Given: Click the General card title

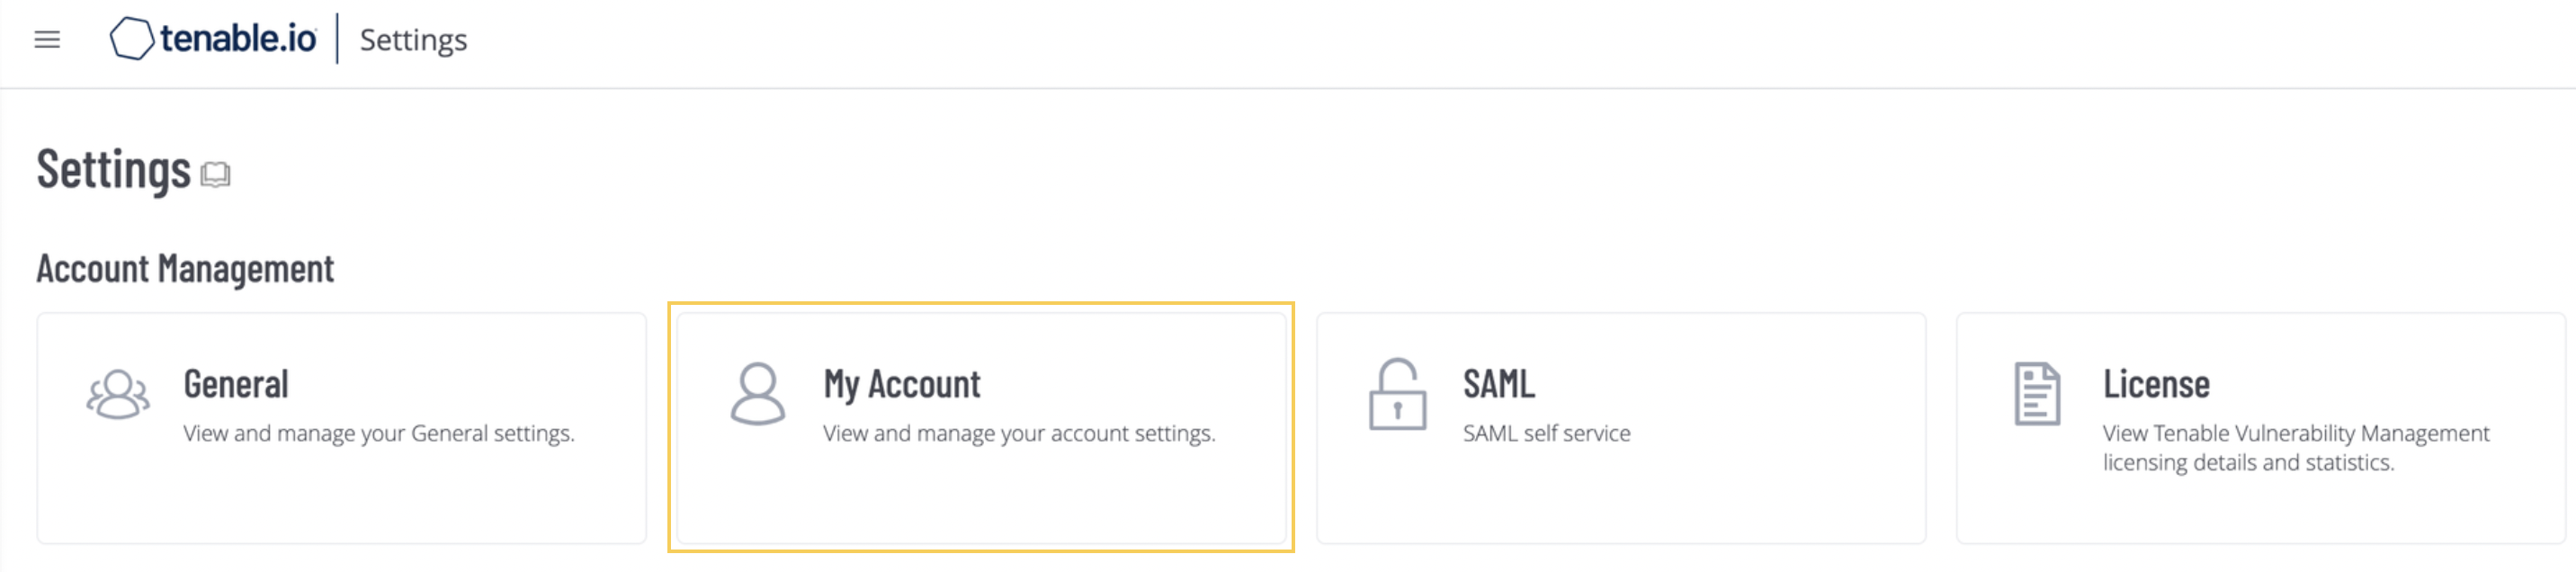Looking at the screenshot, I should pos(236,384).
